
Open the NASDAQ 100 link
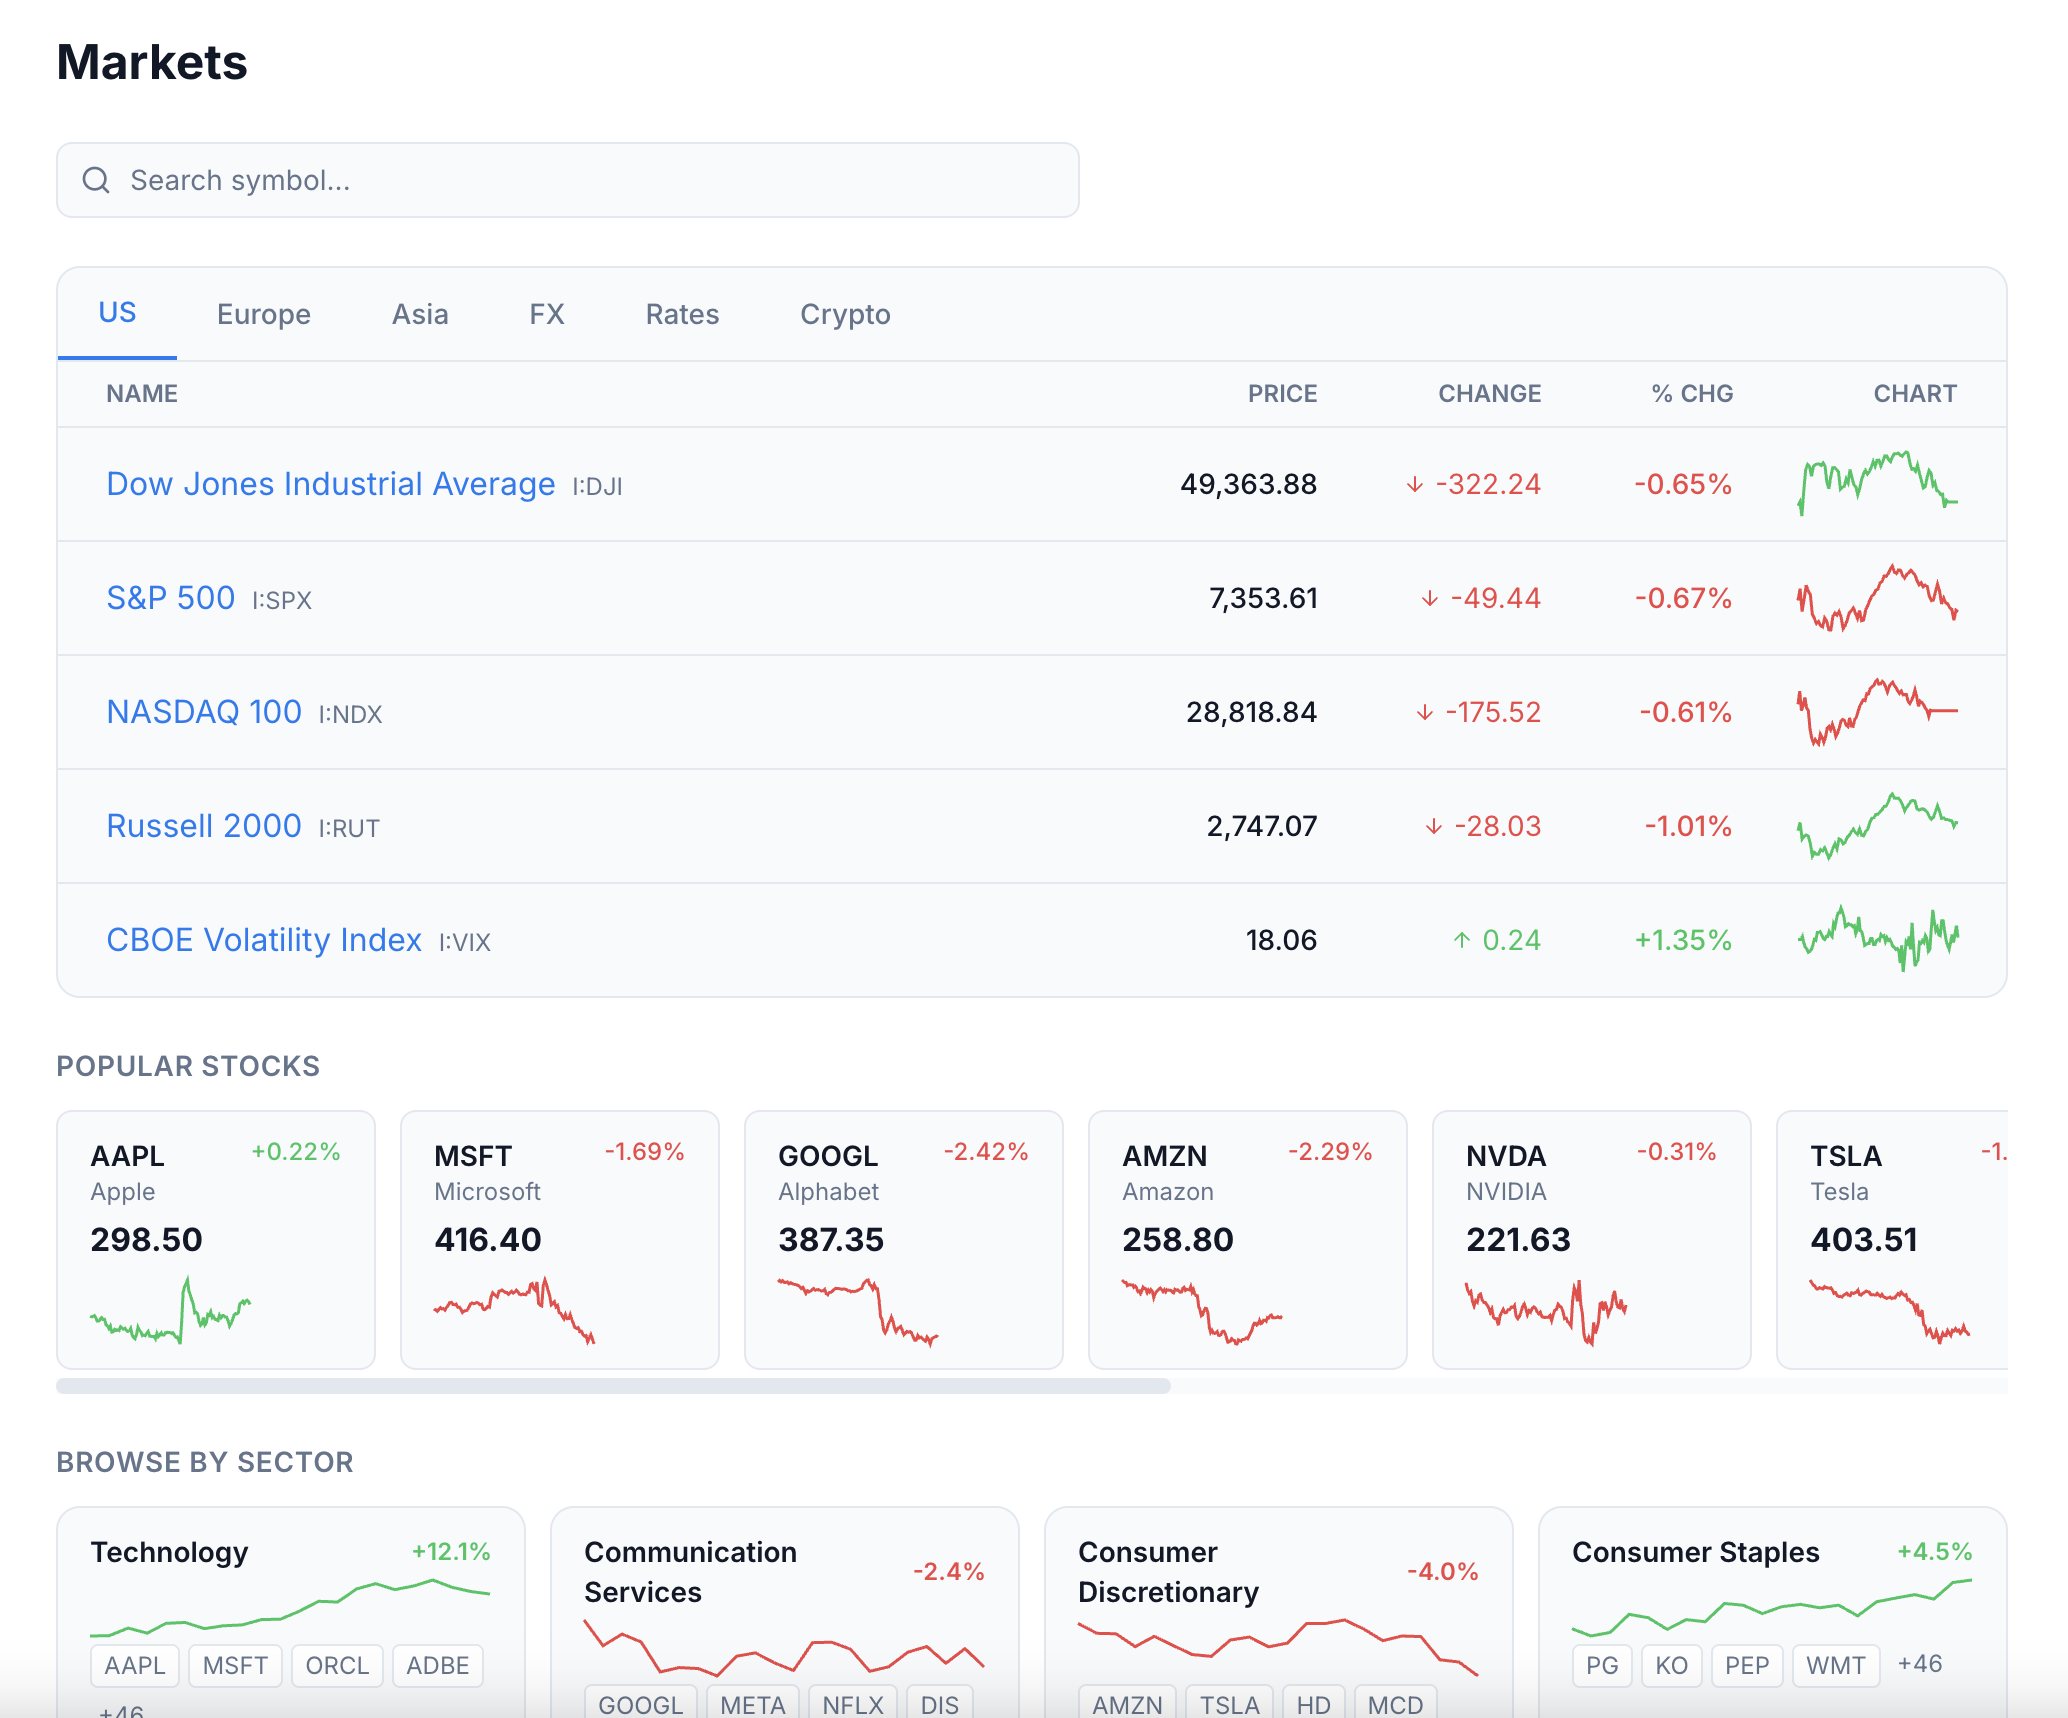[x=204, y=712]
